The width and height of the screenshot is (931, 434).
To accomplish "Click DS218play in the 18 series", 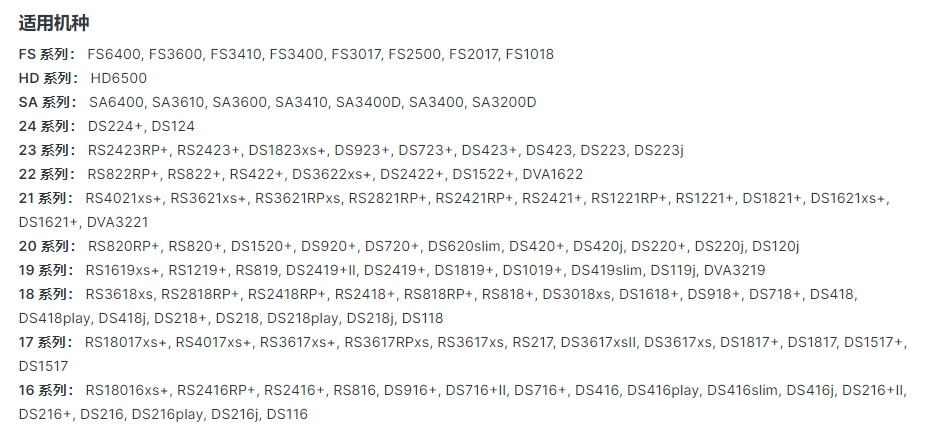I will (302, 318).
